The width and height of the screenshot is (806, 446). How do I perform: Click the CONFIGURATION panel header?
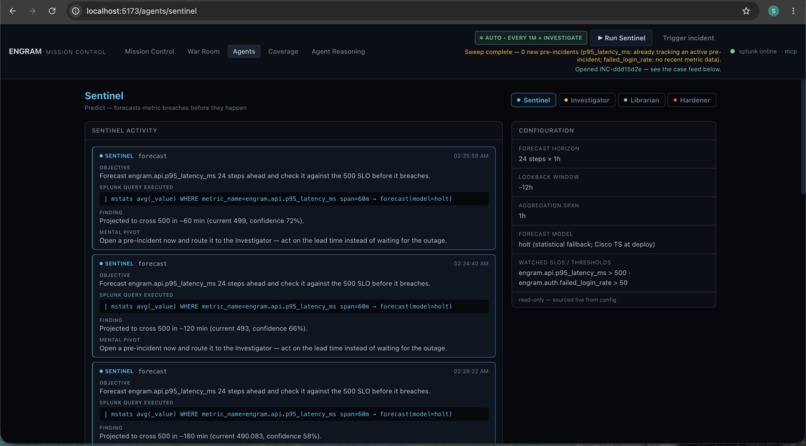click(x=613, y=131)
